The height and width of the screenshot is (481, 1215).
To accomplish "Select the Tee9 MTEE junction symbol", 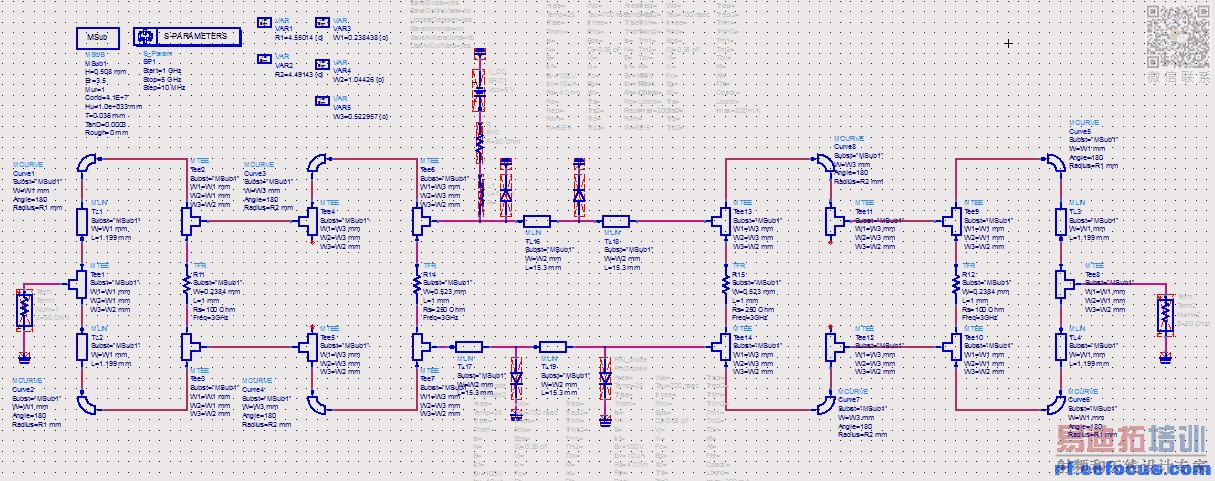I will tap(952, 220).
